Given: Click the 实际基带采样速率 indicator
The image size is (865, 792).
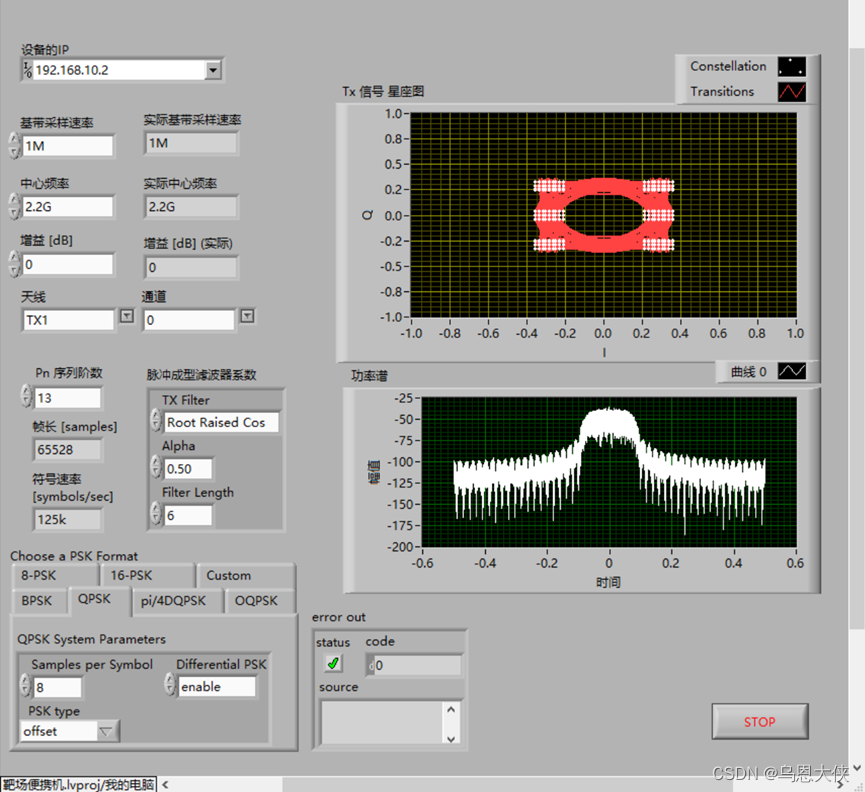Looking at the screenshot, I should coord(190,143).
